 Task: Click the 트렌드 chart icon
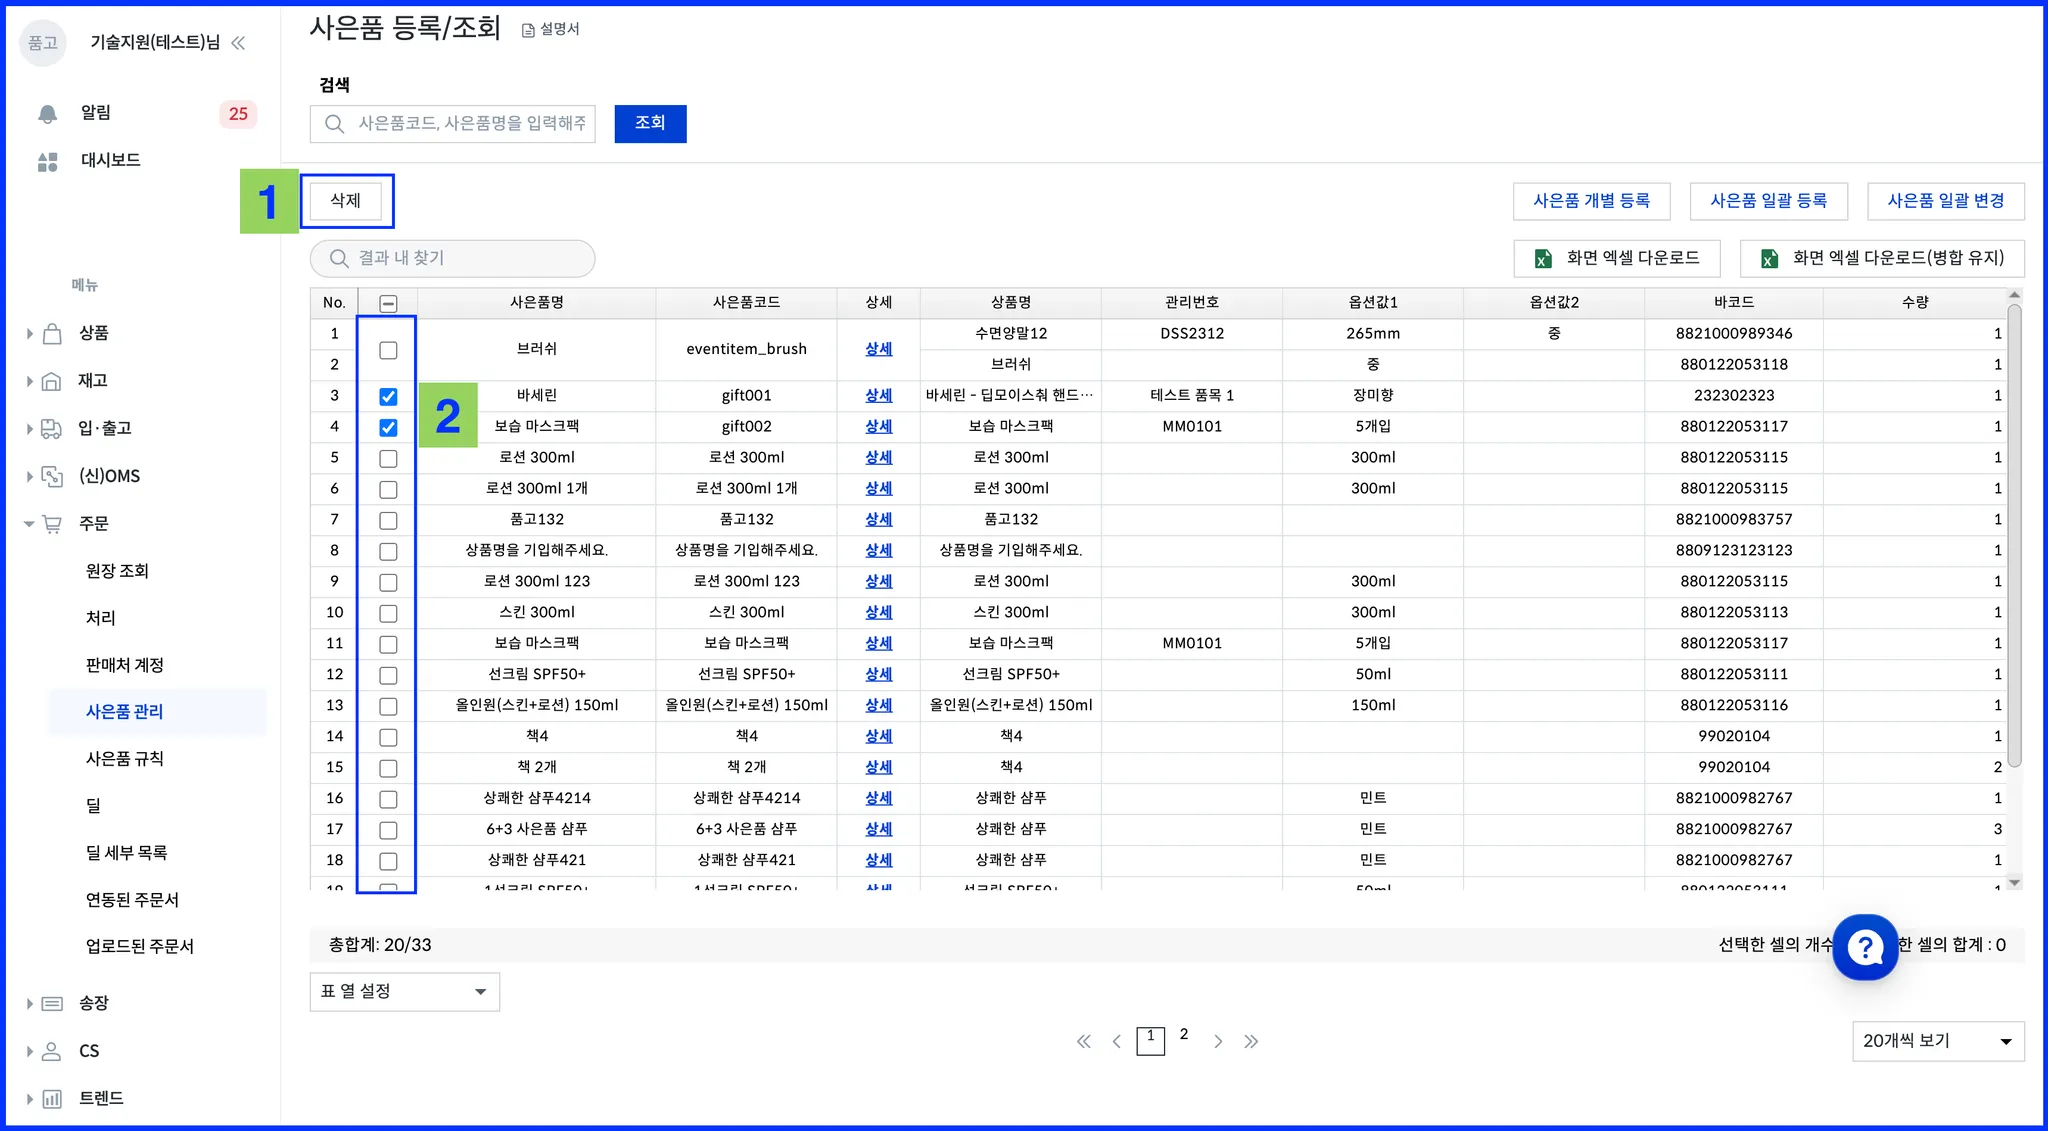point(52,1099)
